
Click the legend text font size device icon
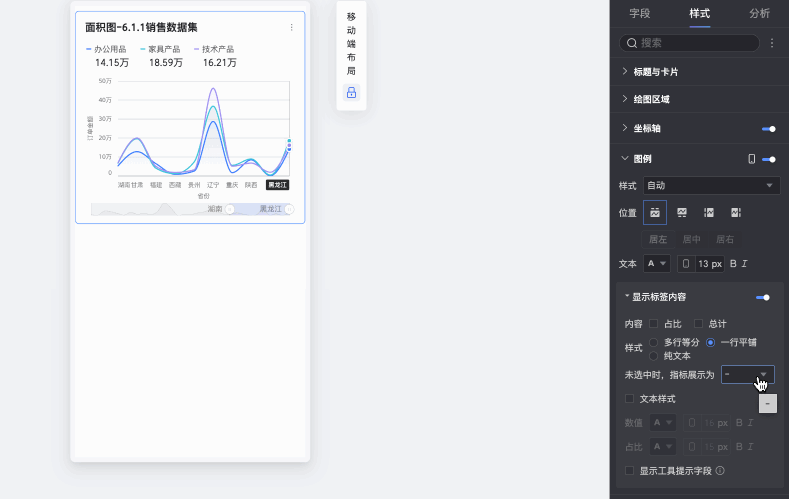tap(686, 264)
